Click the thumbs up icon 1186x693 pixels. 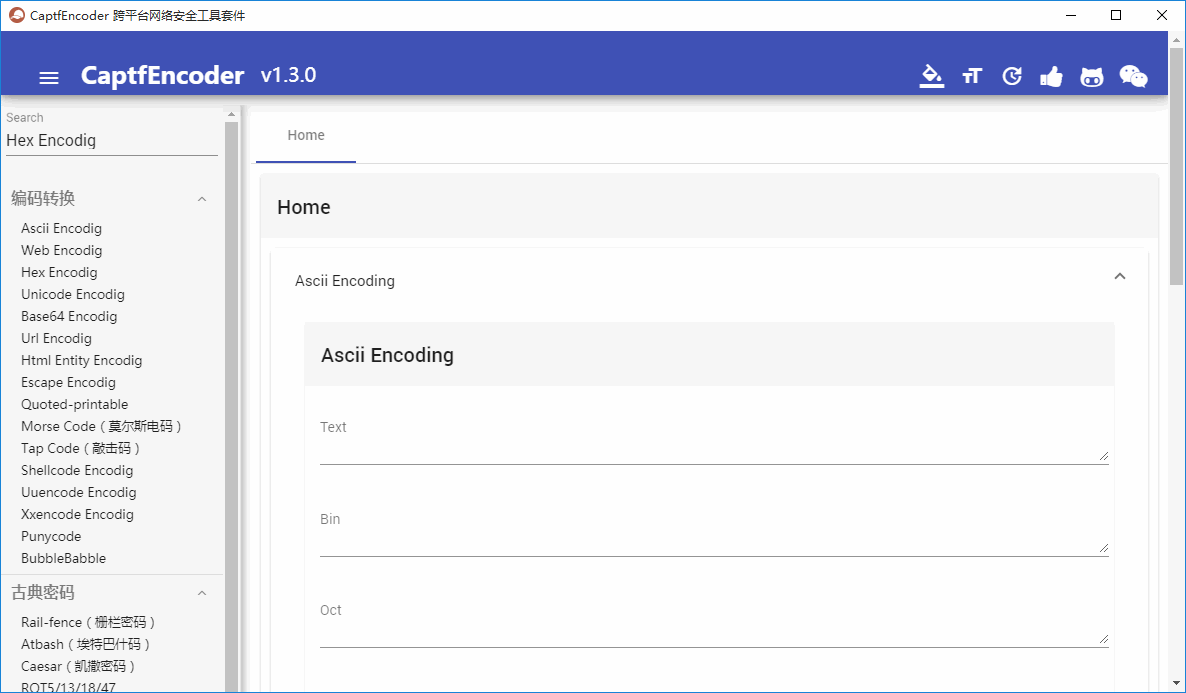1051,76
